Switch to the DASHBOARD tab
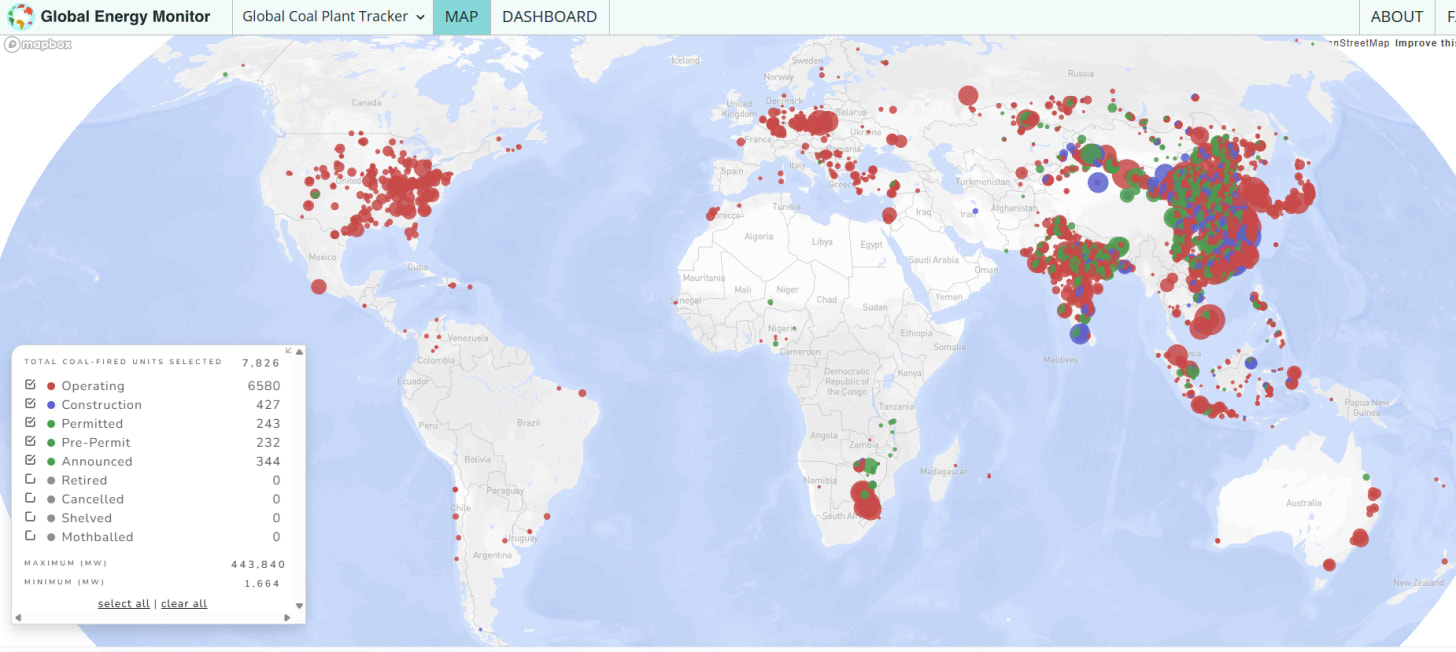The width and height of the screenshot is (1456, 652). (x=549, y=17)
